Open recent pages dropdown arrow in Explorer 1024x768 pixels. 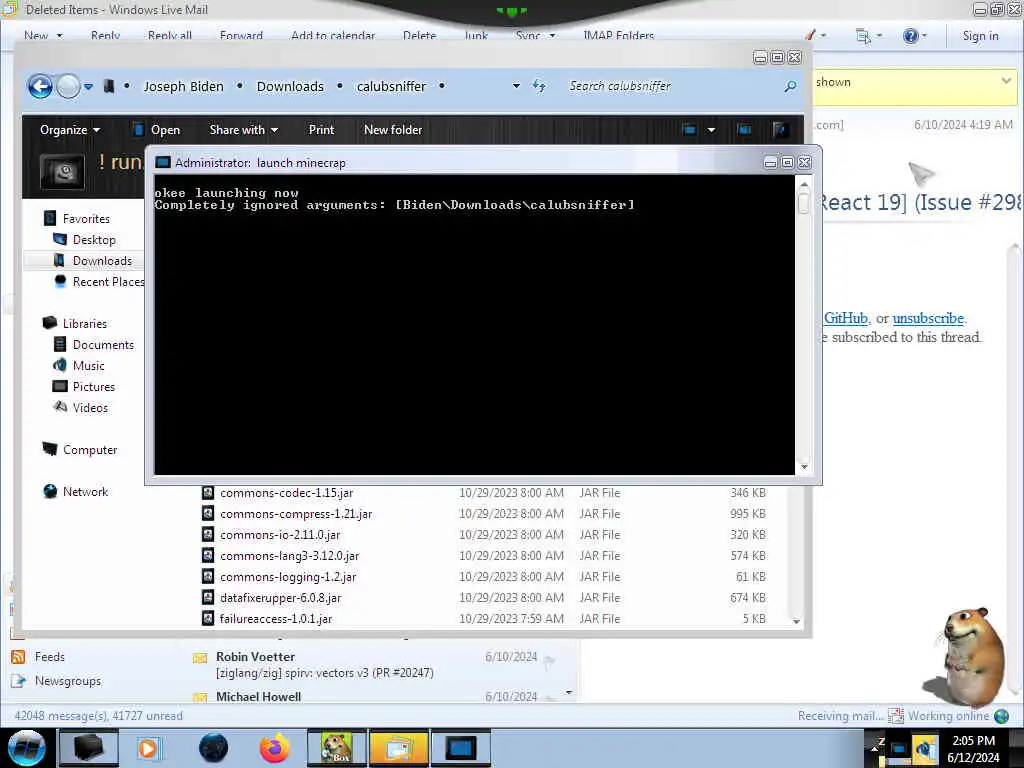point(88,86)
